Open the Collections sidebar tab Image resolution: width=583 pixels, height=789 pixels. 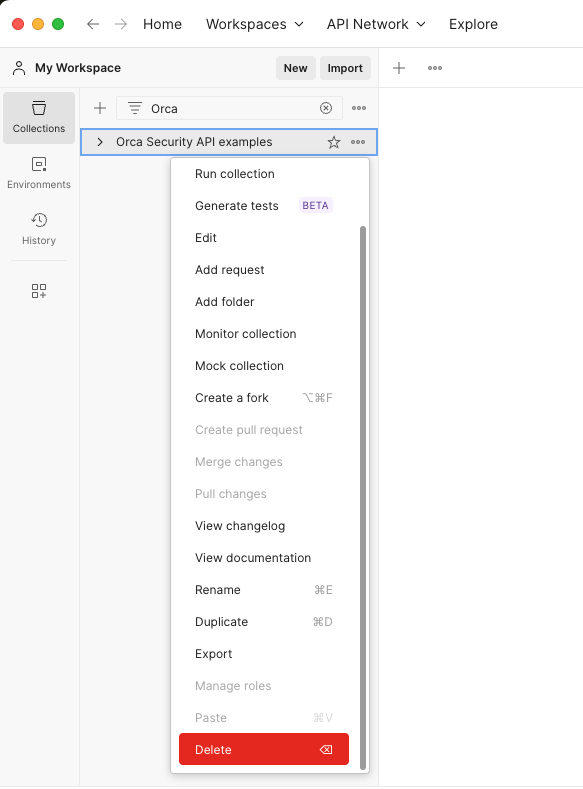pyautogui.click(x=39, y=118)
